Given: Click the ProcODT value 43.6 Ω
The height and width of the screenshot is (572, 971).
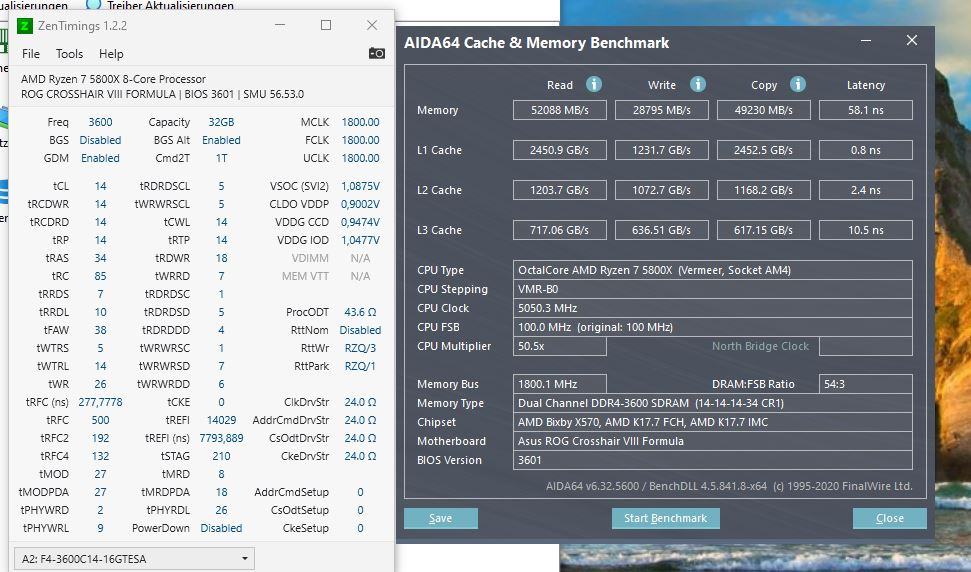Looking at the screenshot, I should [360, 312].
